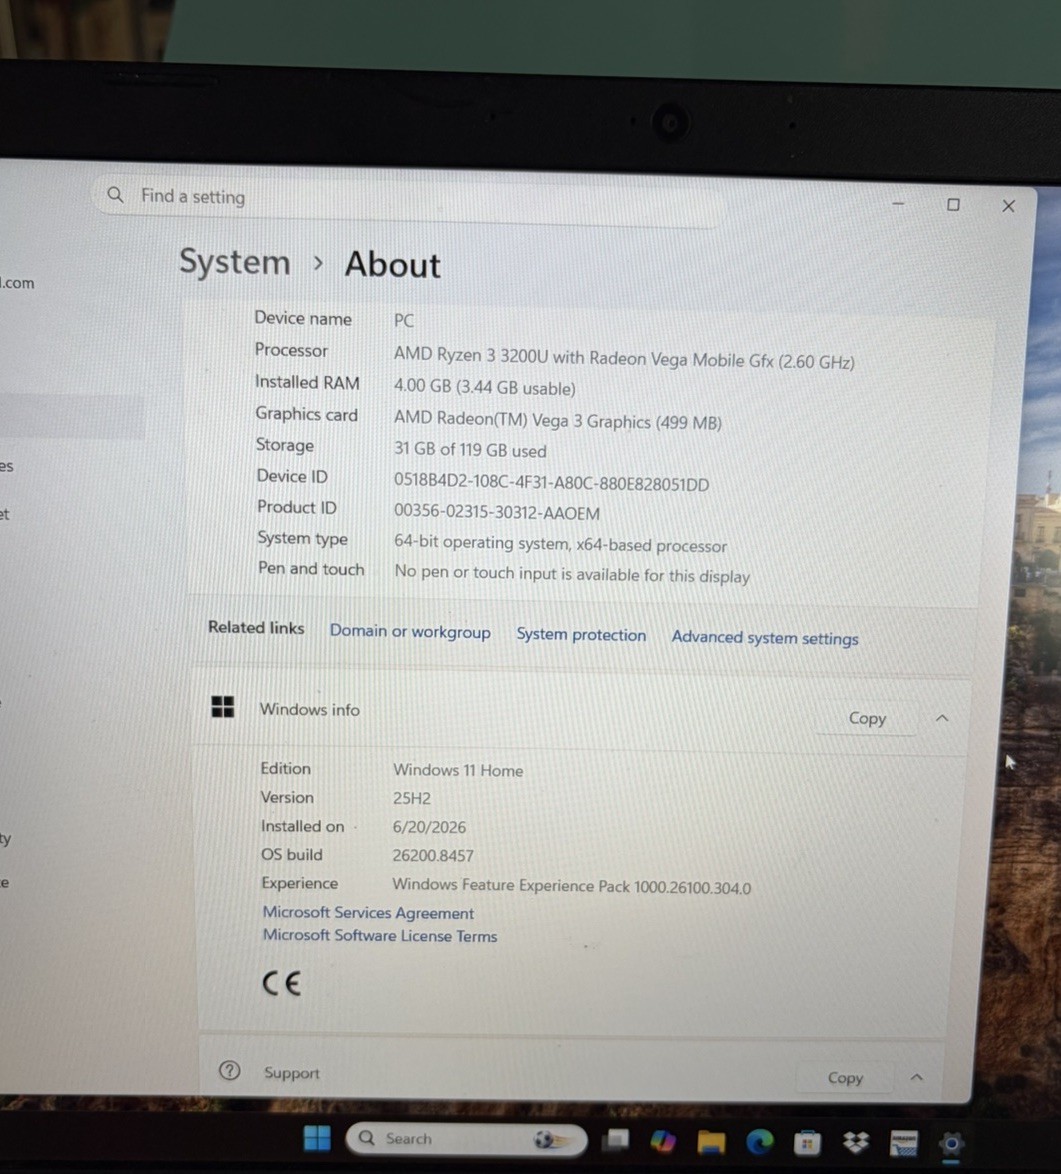Screen dimensions: 1061x1174
Task: Open Microsoft Software License Terms link
Action: tap(380, 936)
